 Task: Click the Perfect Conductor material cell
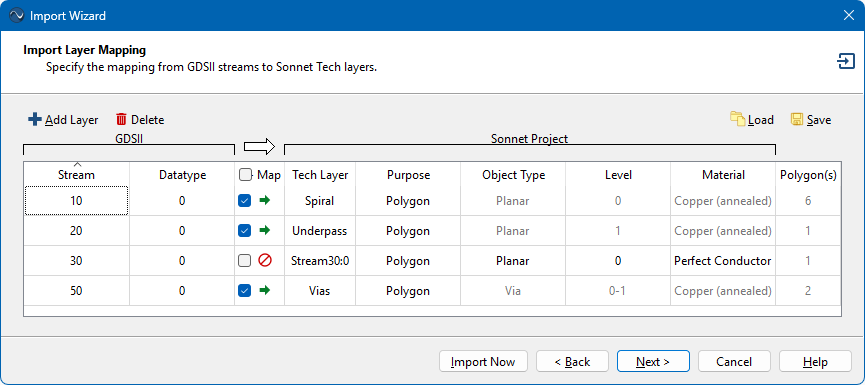[x=723, y=261]
